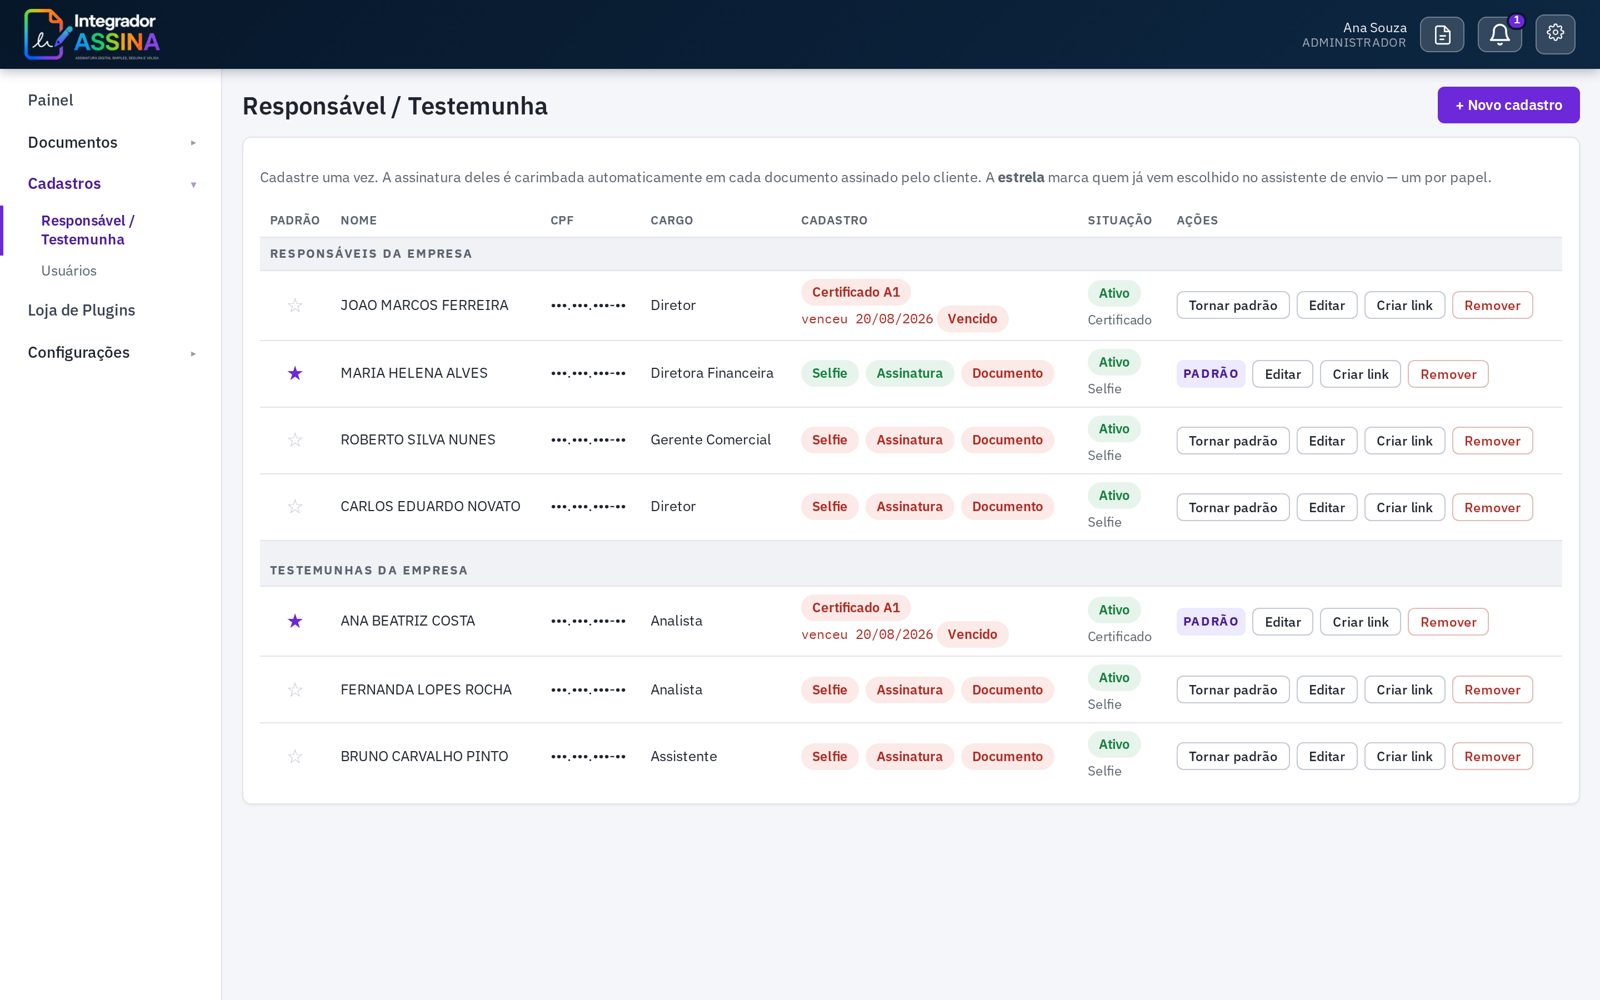Create link for Ana Beatriz Costa

1360,622
